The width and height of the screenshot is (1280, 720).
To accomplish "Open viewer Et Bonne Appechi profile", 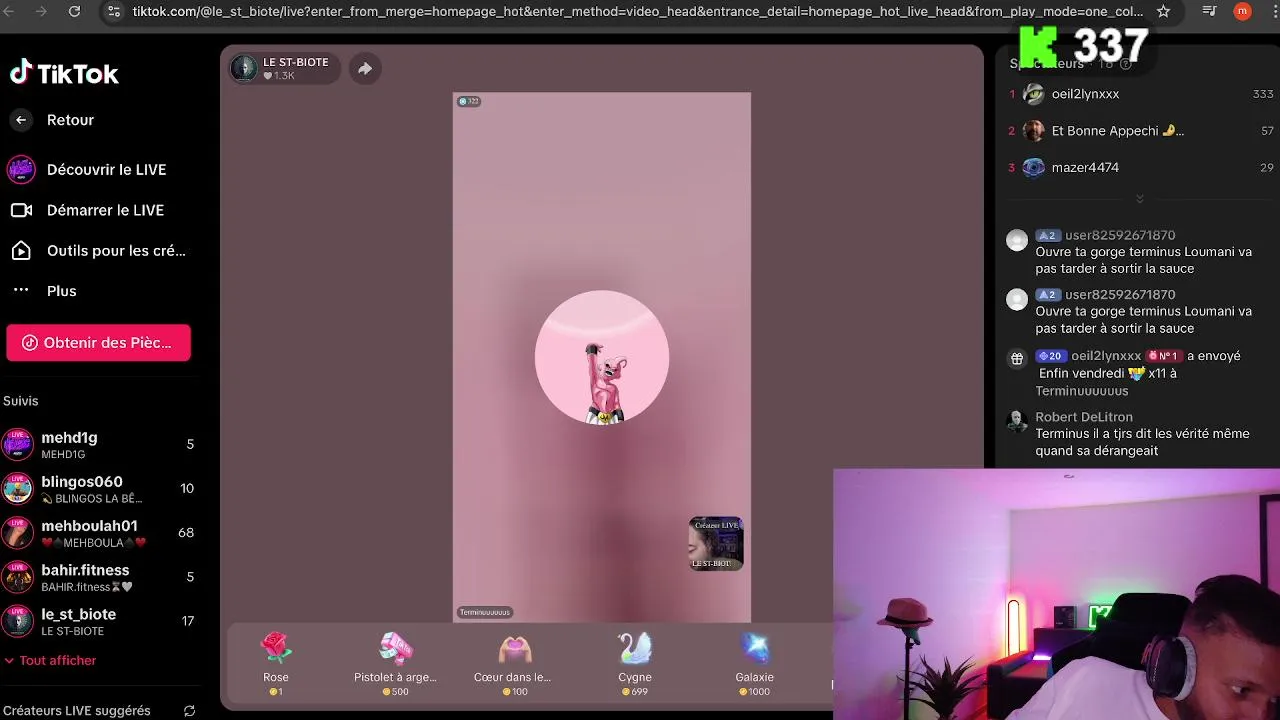I will tap(1117, 131).
